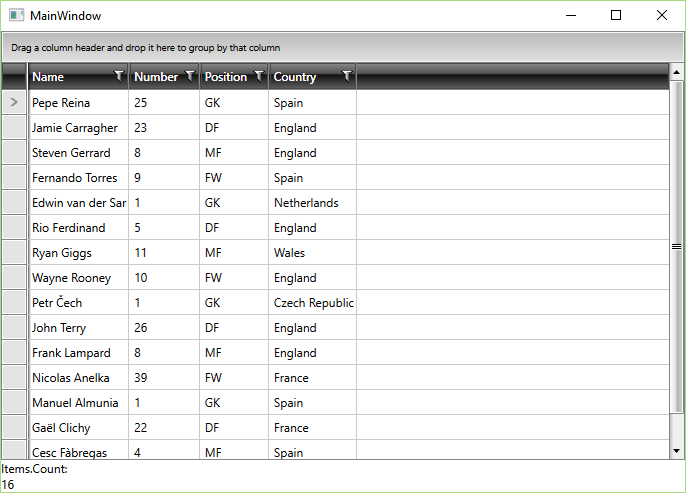The image size is (686, 493).
Task: Open the Country column filter funnel
Action: (x=347, y=76)
